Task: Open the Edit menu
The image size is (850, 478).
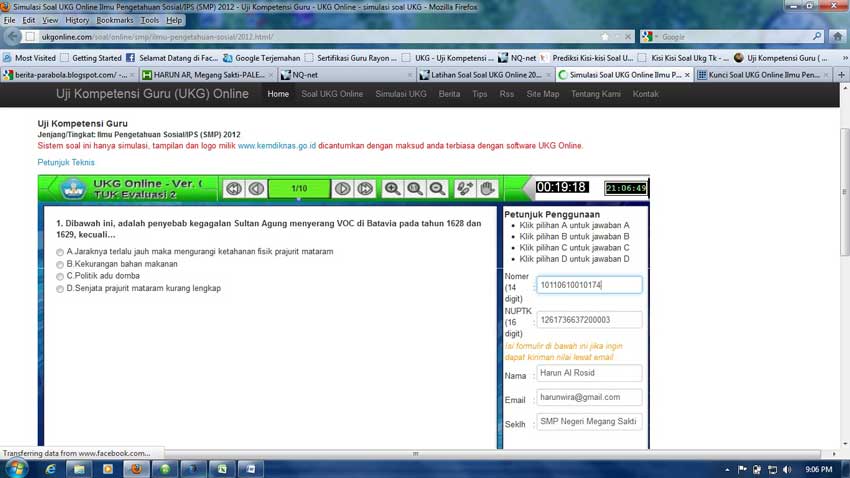Action: coord(28,20)
